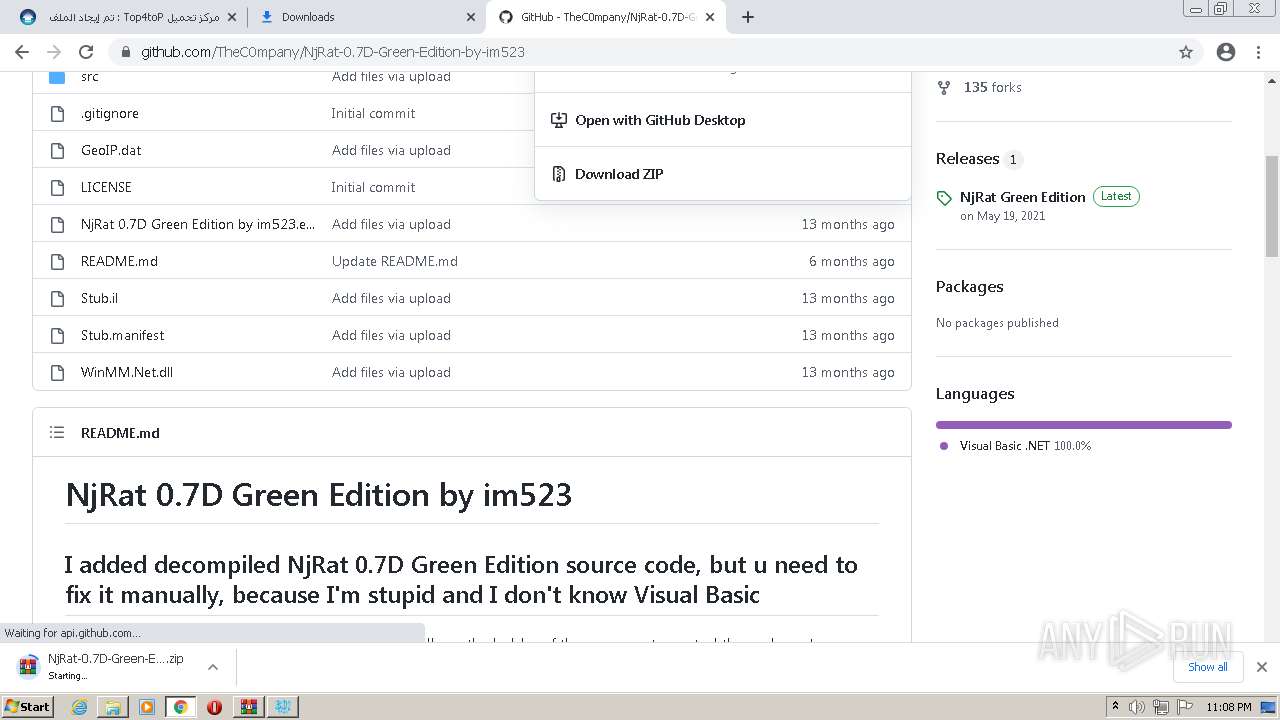Open the Releases section heading

[968, 159]
